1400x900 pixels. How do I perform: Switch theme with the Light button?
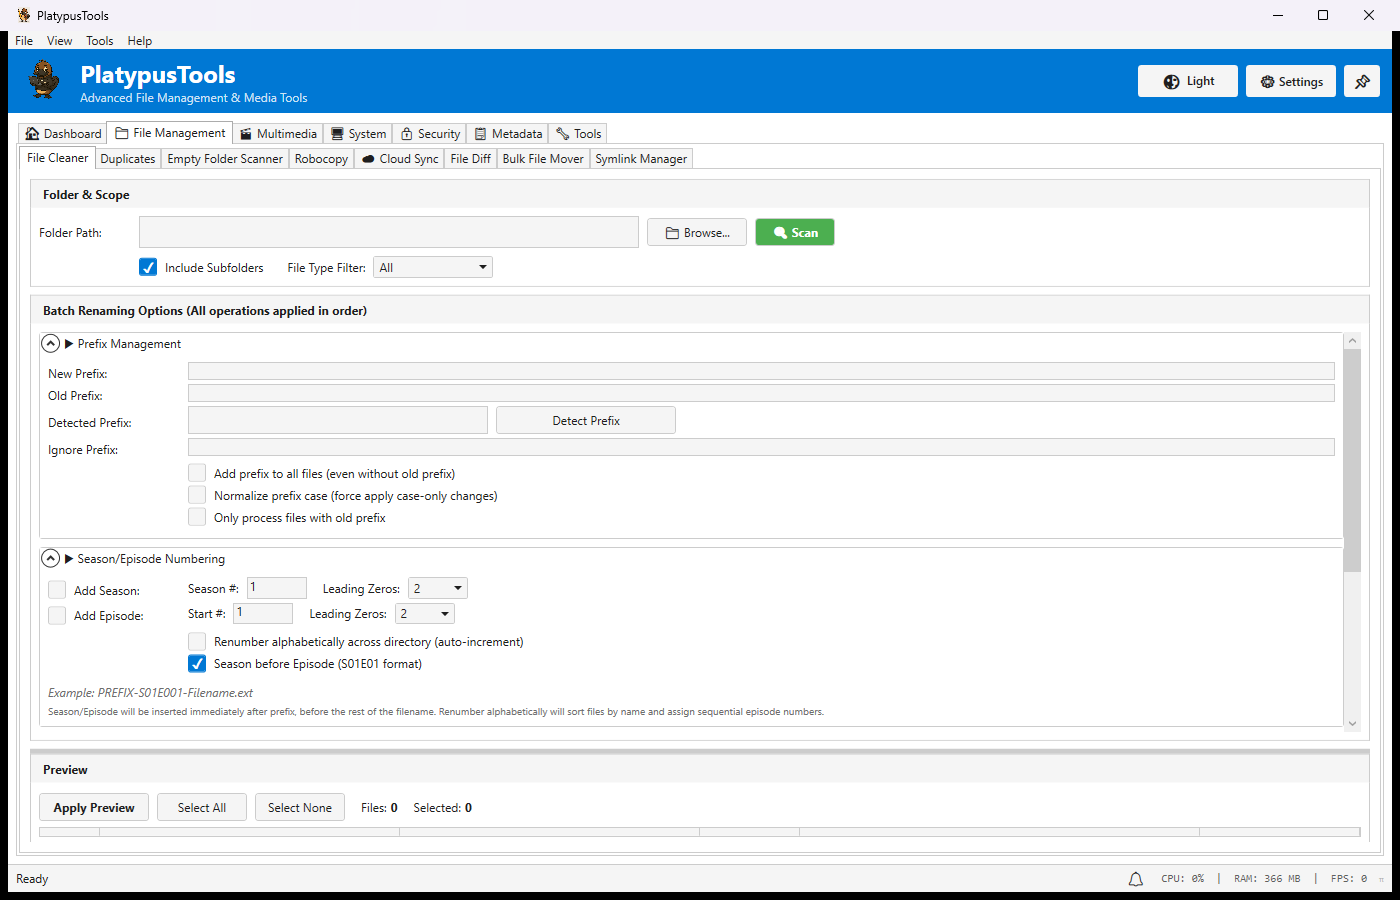1188,82
